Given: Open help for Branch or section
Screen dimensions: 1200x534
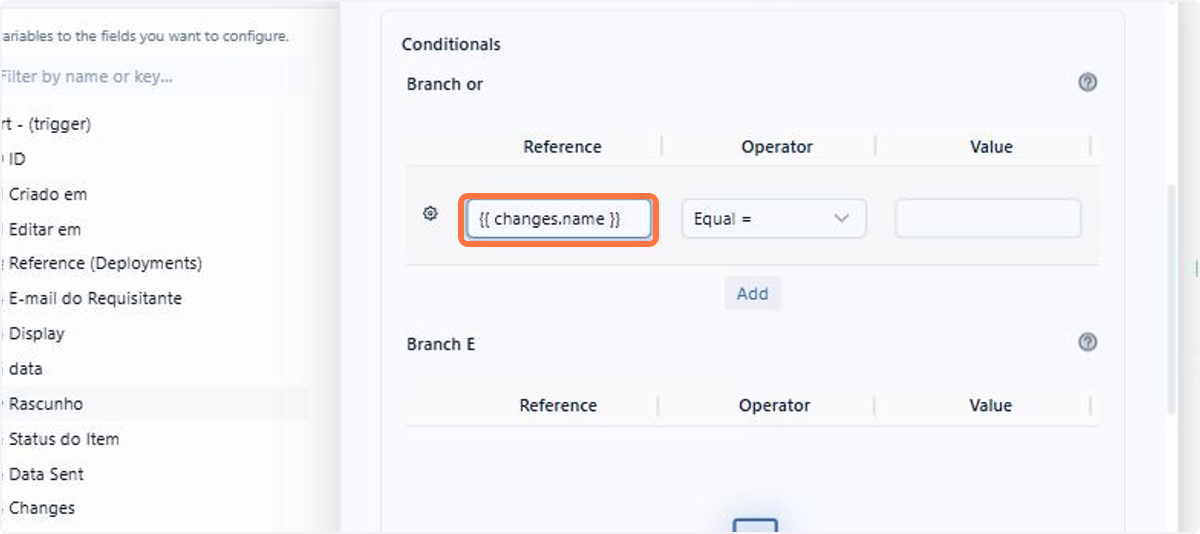Looking at the screenshot, I should click(x=1088, y=83).
